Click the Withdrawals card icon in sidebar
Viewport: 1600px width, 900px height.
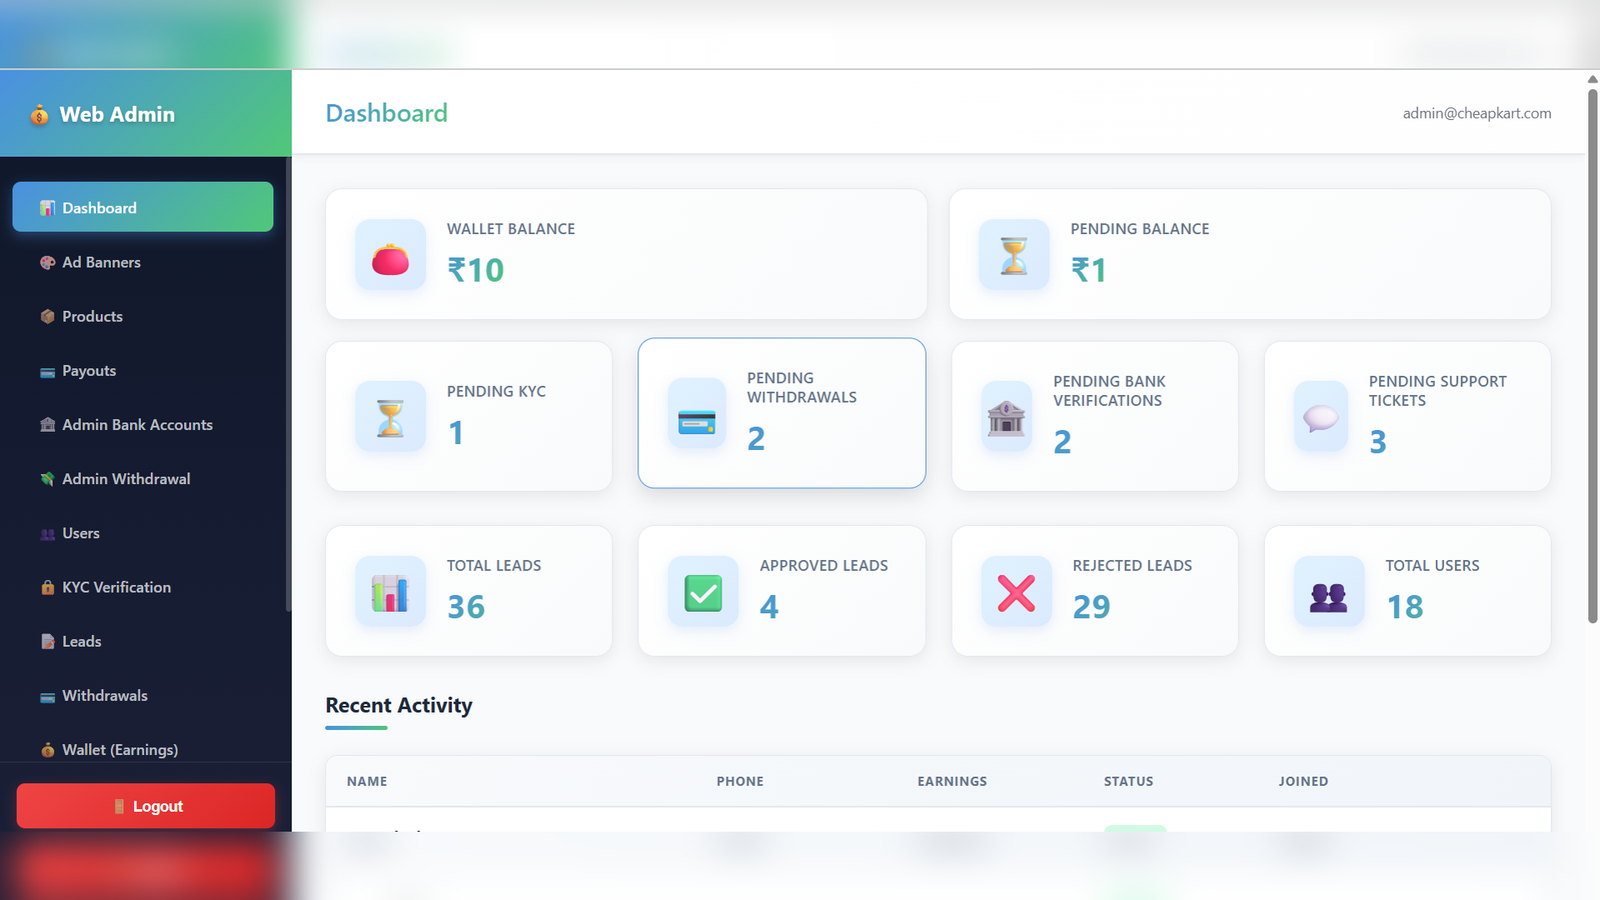coord(47,697)
